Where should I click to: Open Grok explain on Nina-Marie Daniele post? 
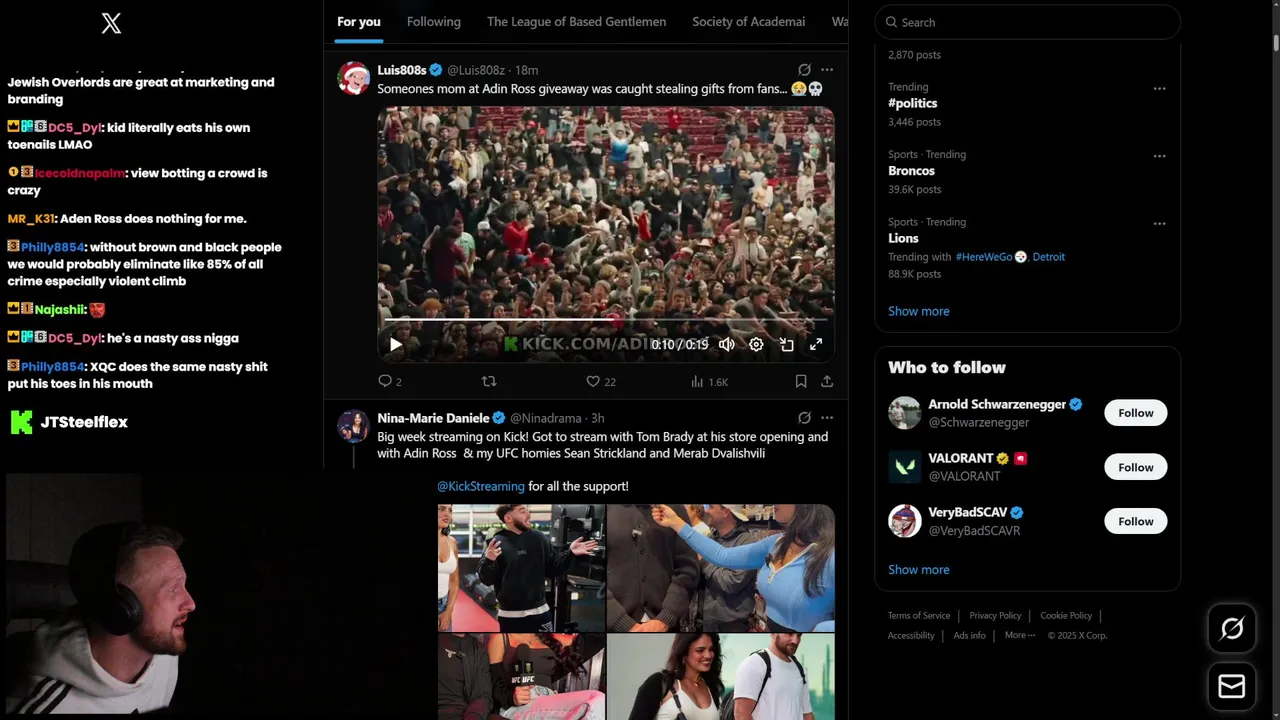[804, 418]
